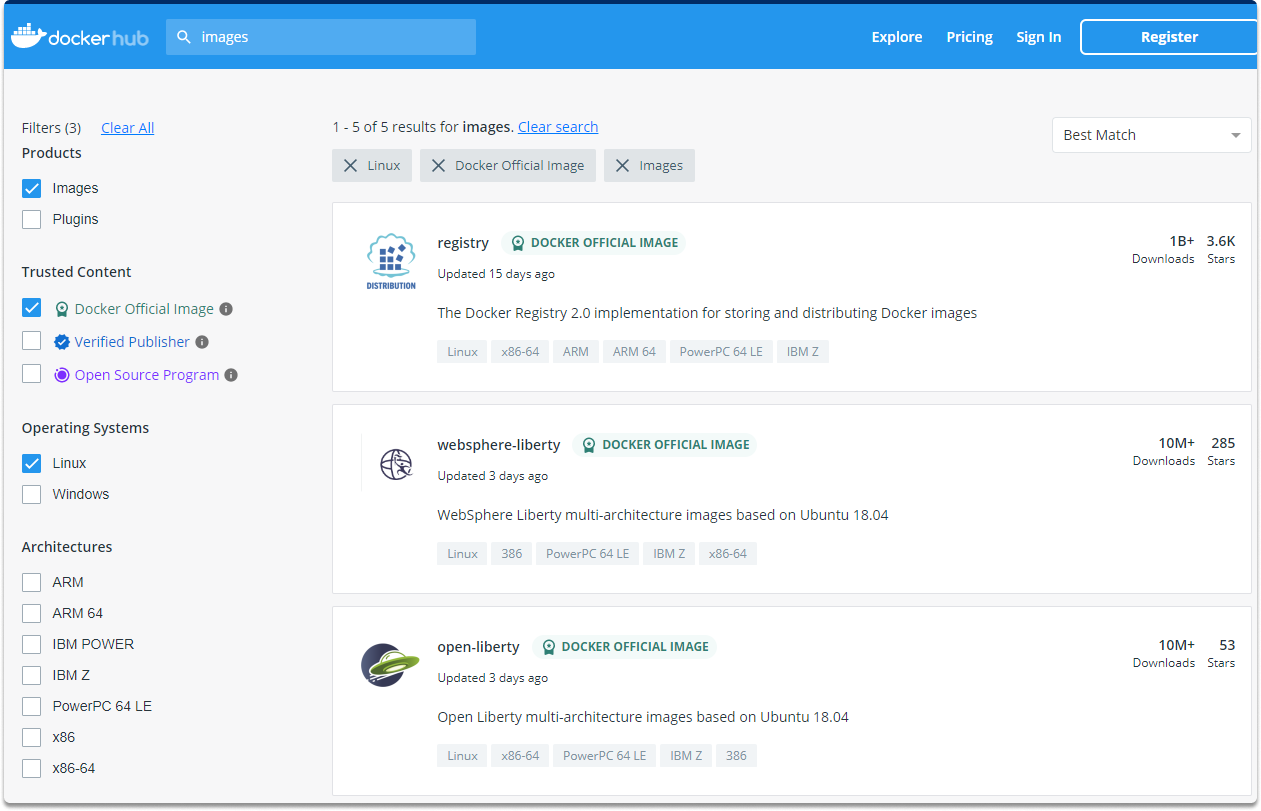The height and width of the screenshot is (811, 1261).
Task: Click info icon next to Open Source Program
Action: 231,375
